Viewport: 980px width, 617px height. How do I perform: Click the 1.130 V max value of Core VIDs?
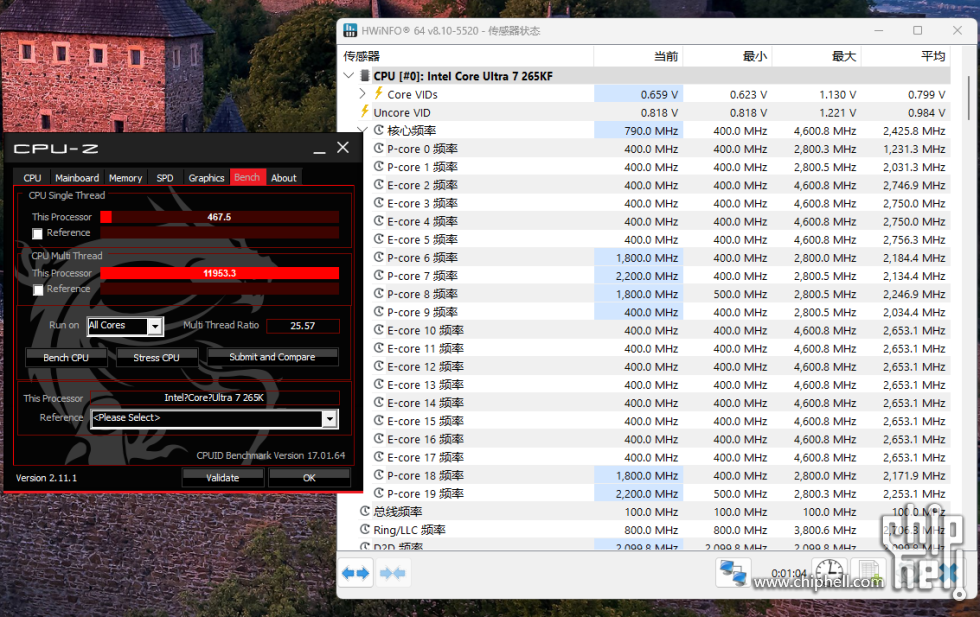[x=838, y=94]
